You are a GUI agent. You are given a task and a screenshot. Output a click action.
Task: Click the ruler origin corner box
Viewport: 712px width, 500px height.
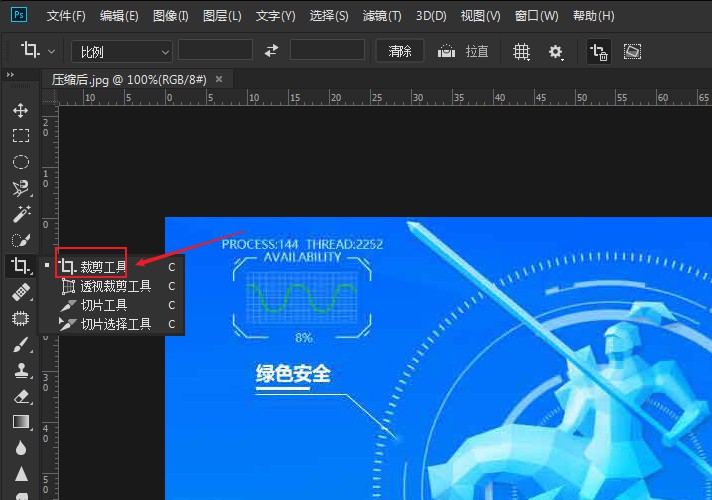click(50, 97)
